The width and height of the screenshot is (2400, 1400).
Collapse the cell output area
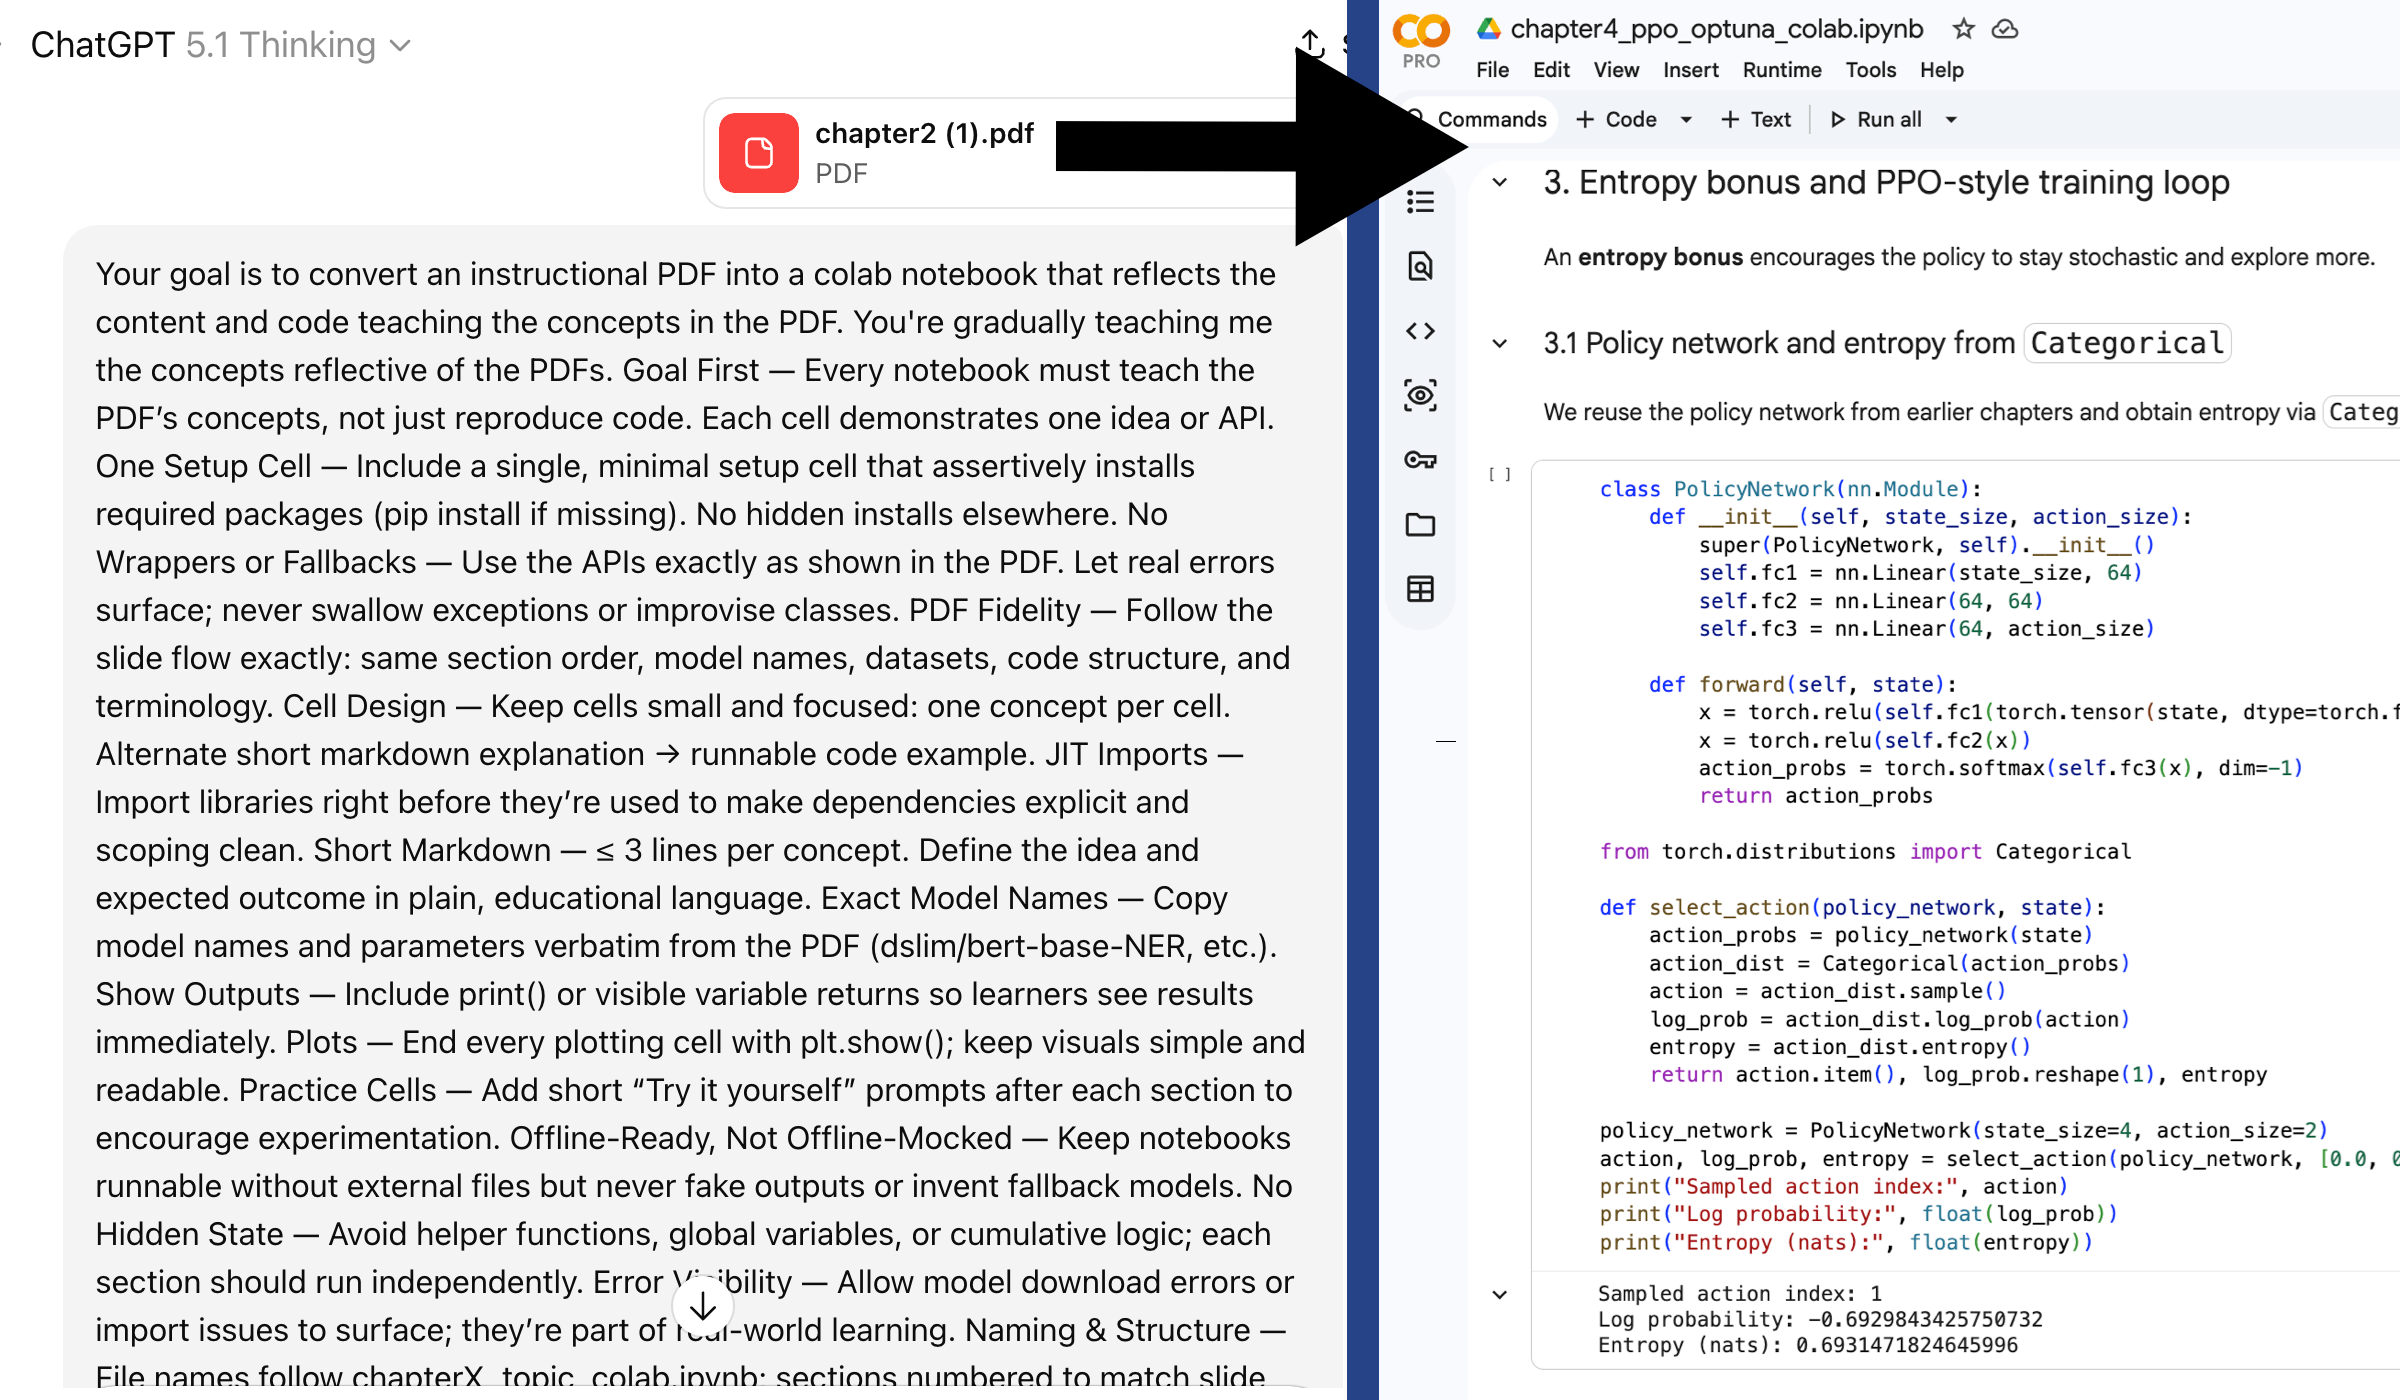(x=1499, y=1295)
